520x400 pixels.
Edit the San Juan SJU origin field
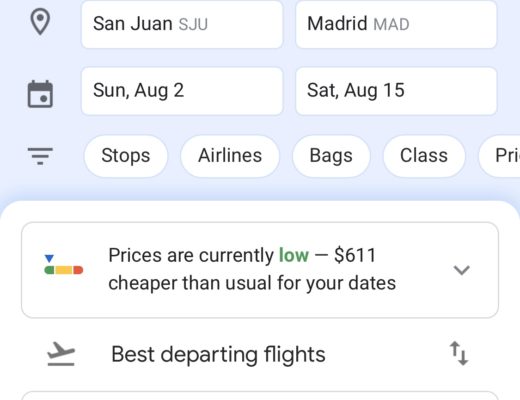point(182,24)
